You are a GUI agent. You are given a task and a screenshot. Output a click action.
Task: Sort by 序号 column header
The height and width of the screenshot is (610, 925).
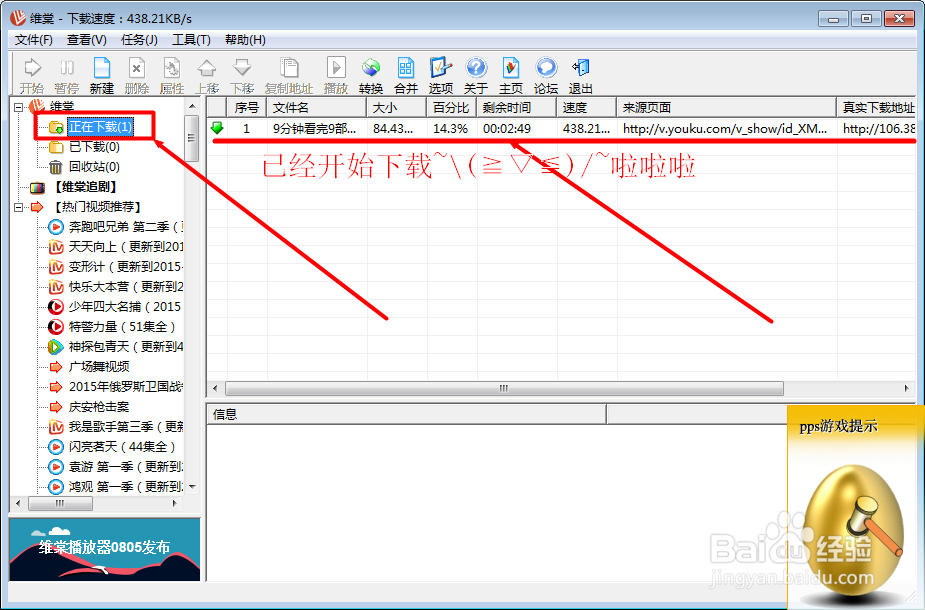247,107
